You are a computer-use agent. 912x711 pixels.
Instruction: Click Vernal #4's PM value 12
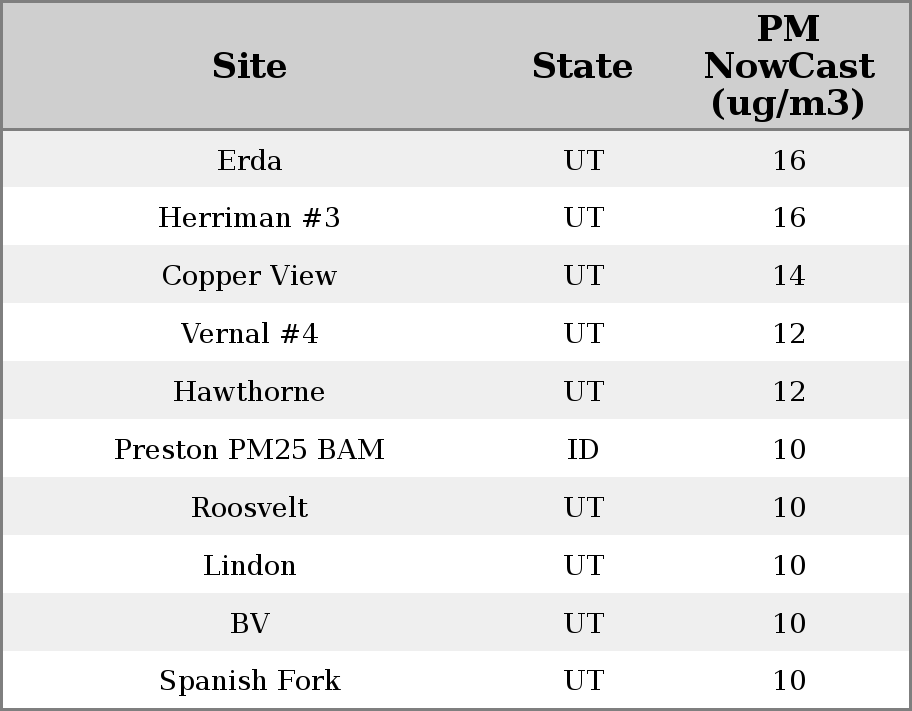pos(788,334)
